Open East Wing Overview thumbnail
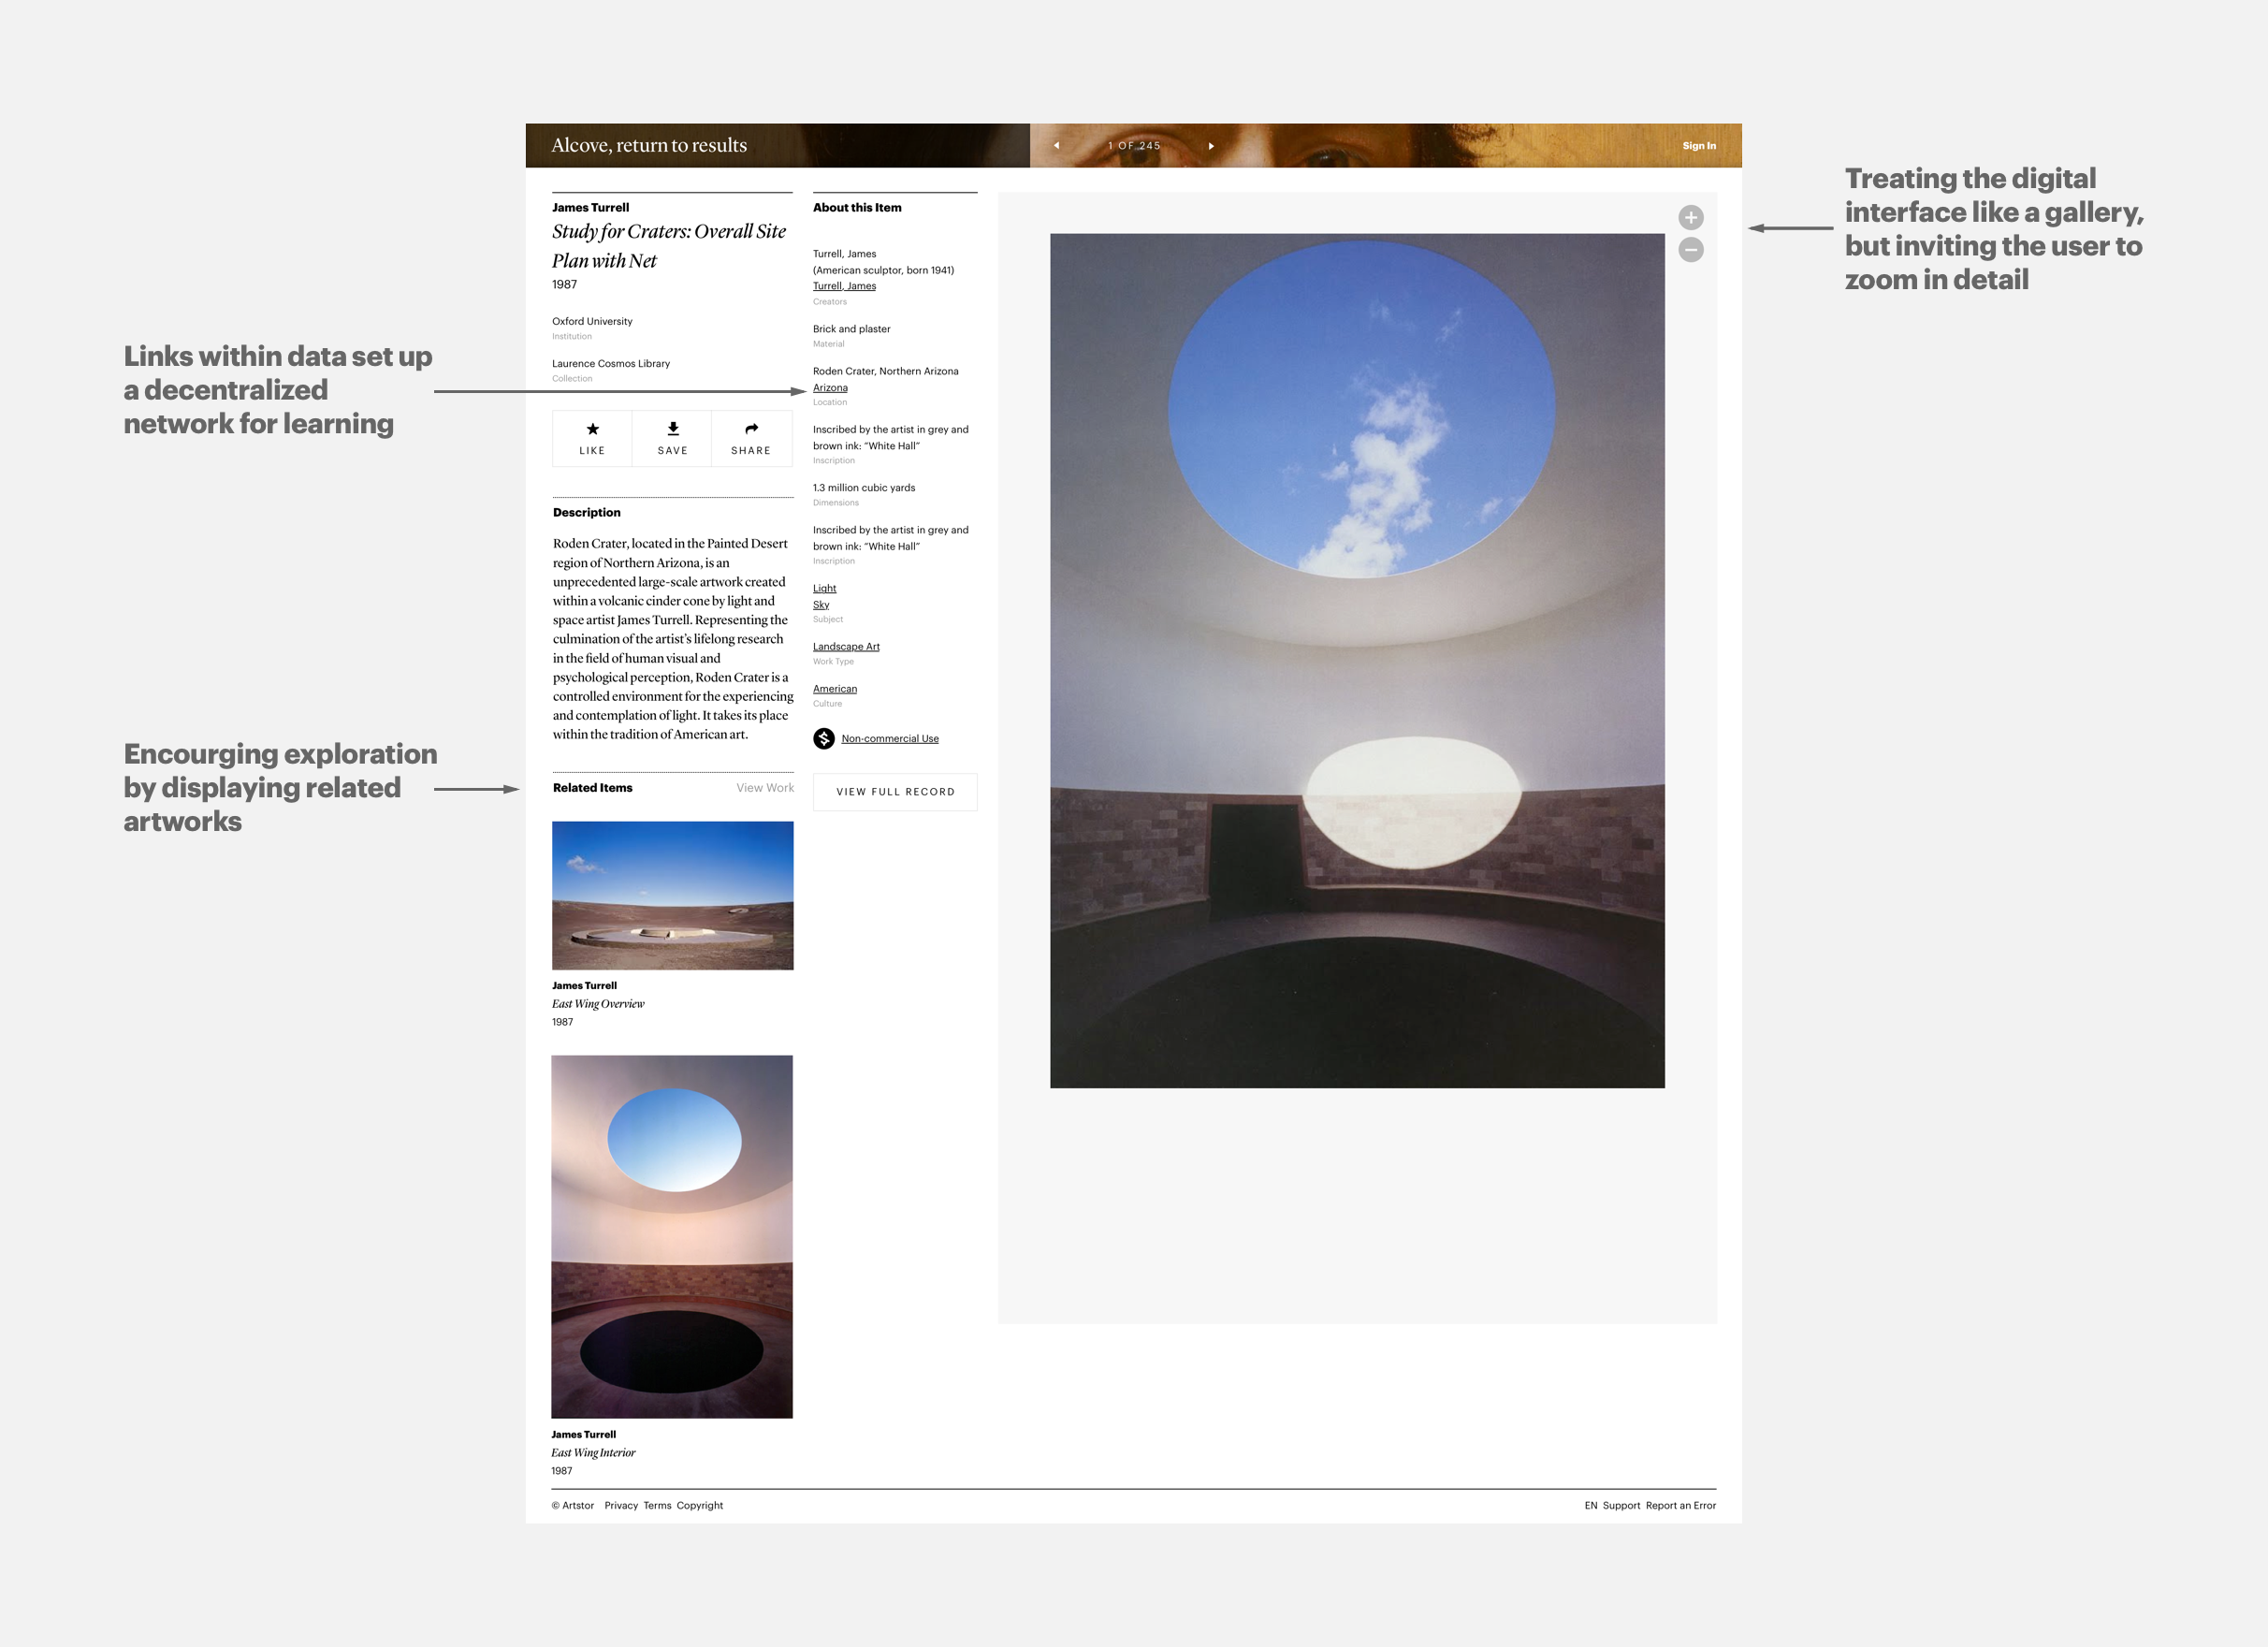2268x1647 pixels. tap(673, 895)
